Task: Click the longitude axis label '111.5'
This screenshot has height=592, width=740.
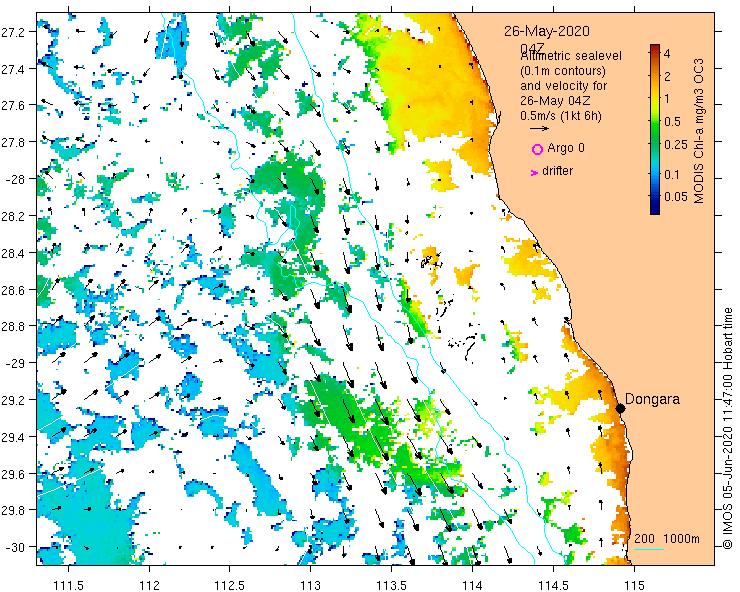Action: pos(69,586)
